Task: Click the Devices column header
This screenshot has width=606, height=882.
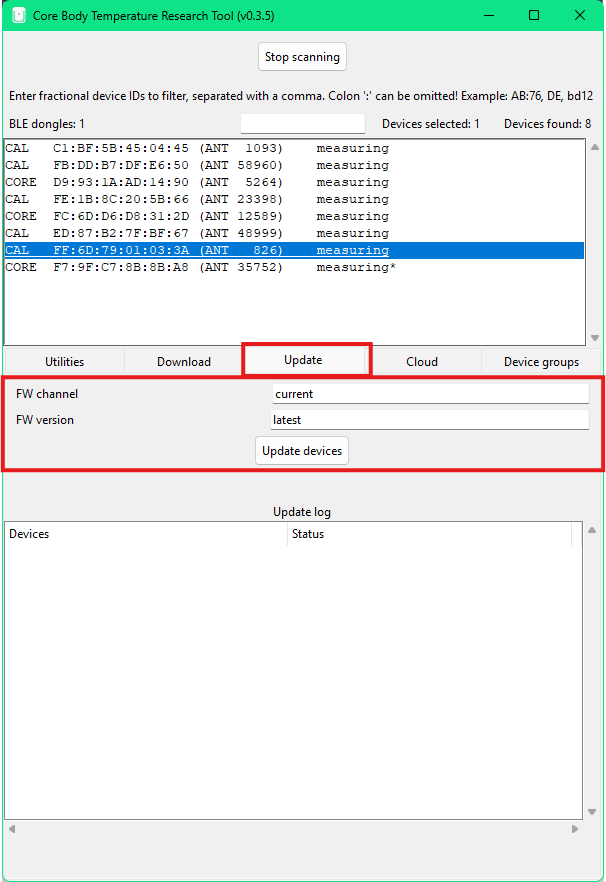Action: click(x=146, y=534)
